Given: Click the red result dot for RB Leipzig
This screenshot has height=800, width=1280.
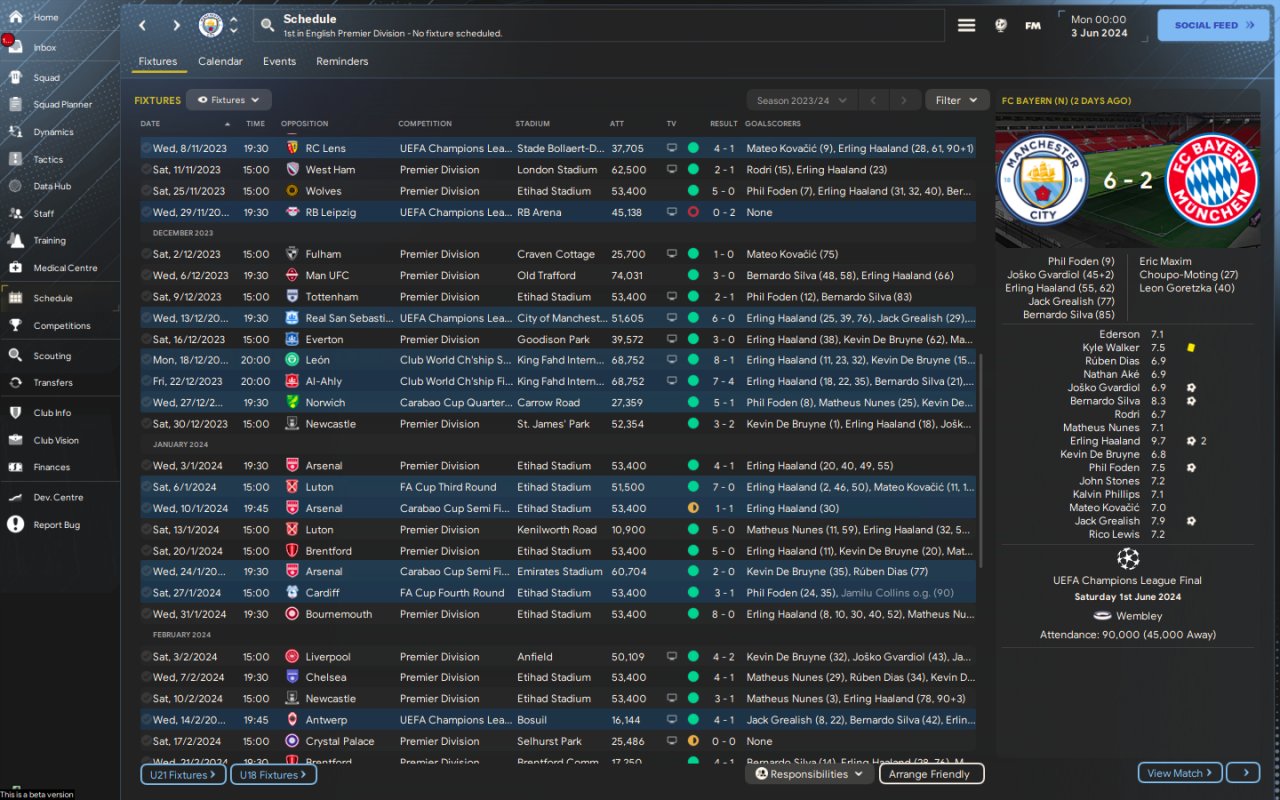Looking at the screenshot, I should pyautogui.click(x=693, y=212).
